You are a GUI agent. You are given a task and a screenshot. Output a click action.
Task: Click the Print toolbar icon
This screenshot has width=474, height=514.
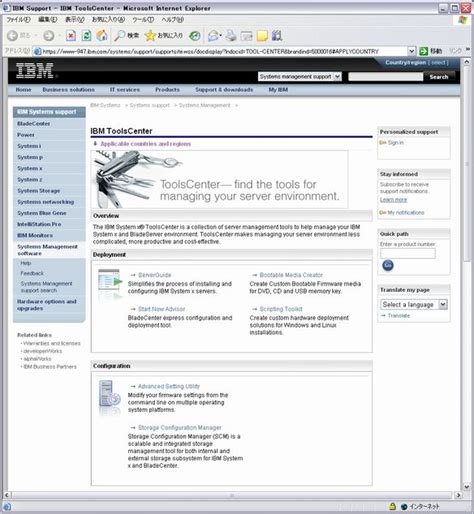pos(231,35)
